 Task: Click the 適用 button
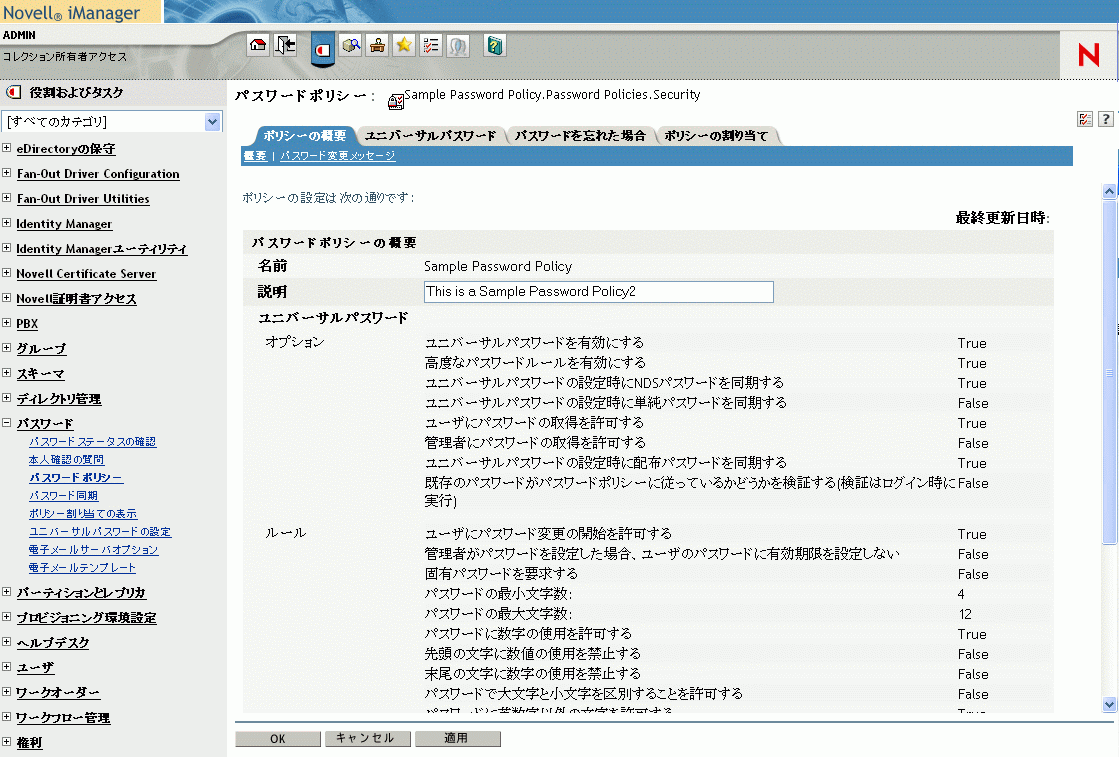click(457, 738)
